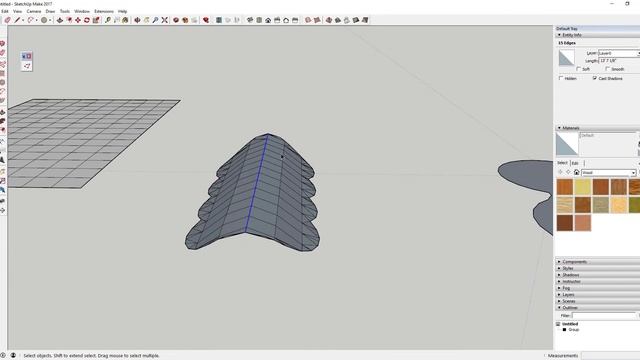Open the Draw menu
The width and height of the screenshot is (640, 360).
[50, 11]
